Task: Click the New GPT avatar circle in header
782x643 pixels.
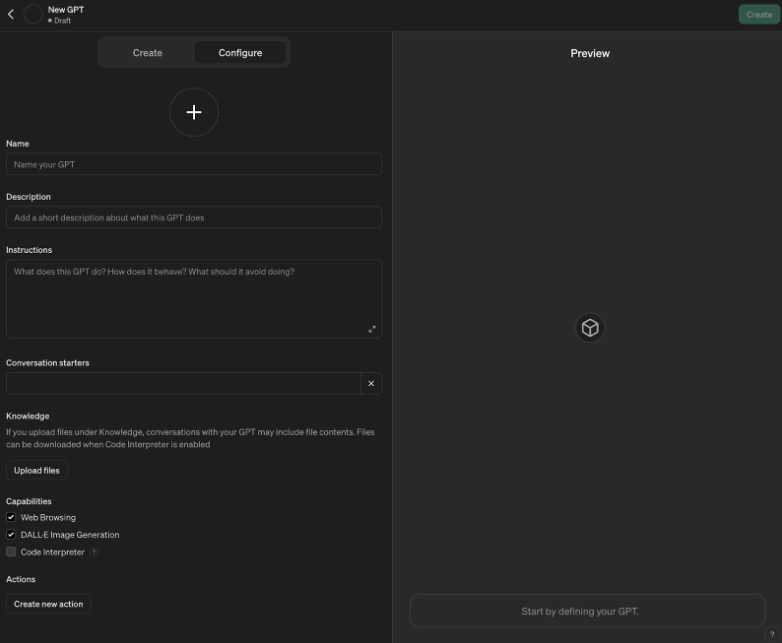Action: tap(33, 14)
